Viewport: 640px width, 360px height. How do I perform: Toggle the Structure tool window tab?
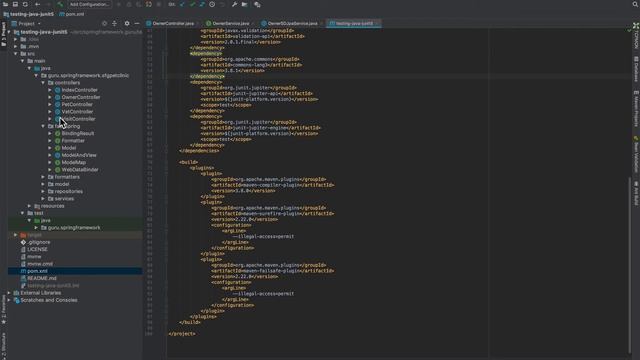coord(4,345)
